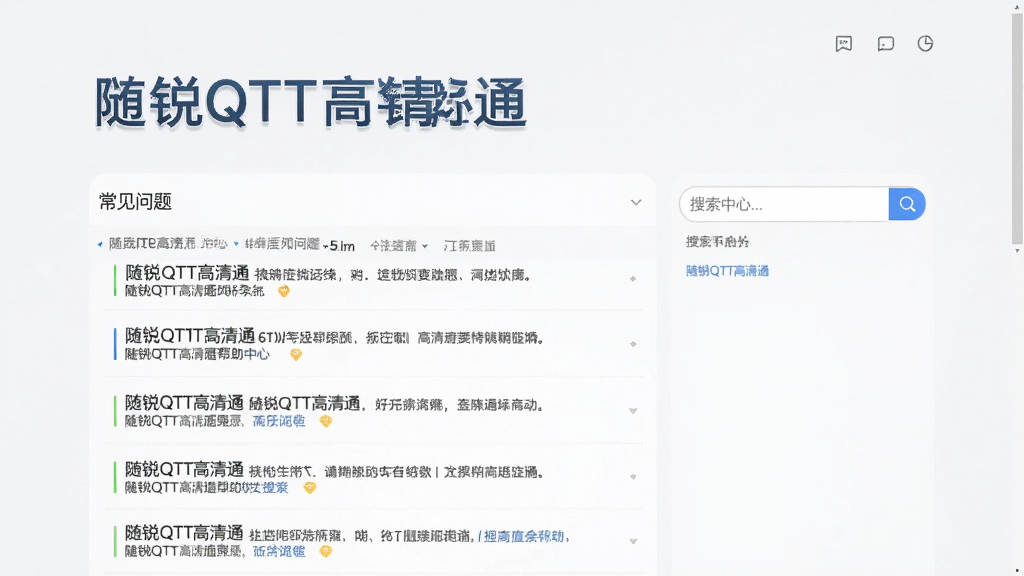Focus the 搜索中心 search field
The height and width of the screenshot is (576, 1024).
[x=784, y=204]
